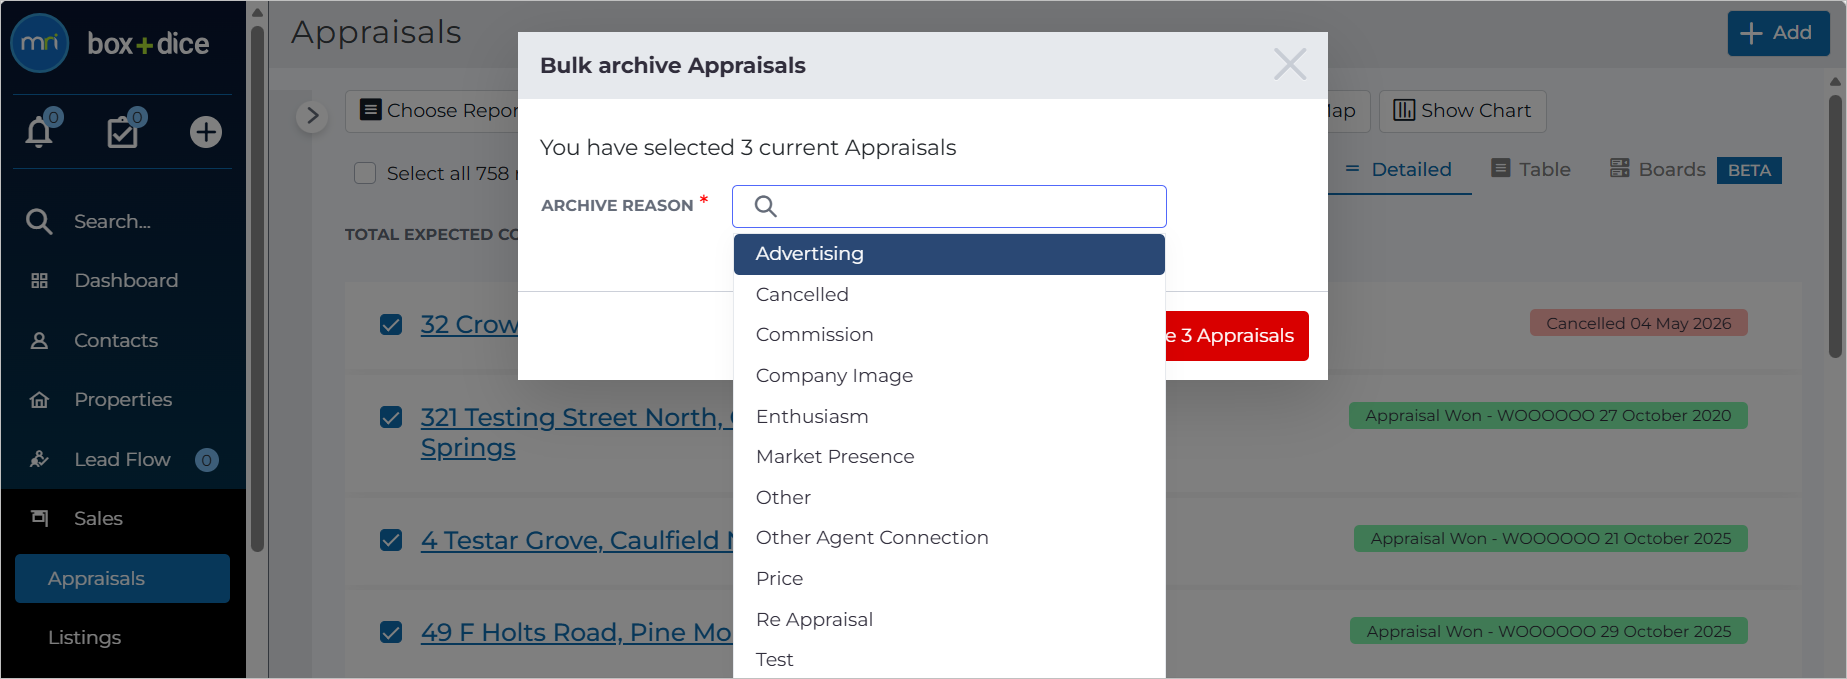
Task: Expand the collapsed side panel chevron
Action: (312, 116)
